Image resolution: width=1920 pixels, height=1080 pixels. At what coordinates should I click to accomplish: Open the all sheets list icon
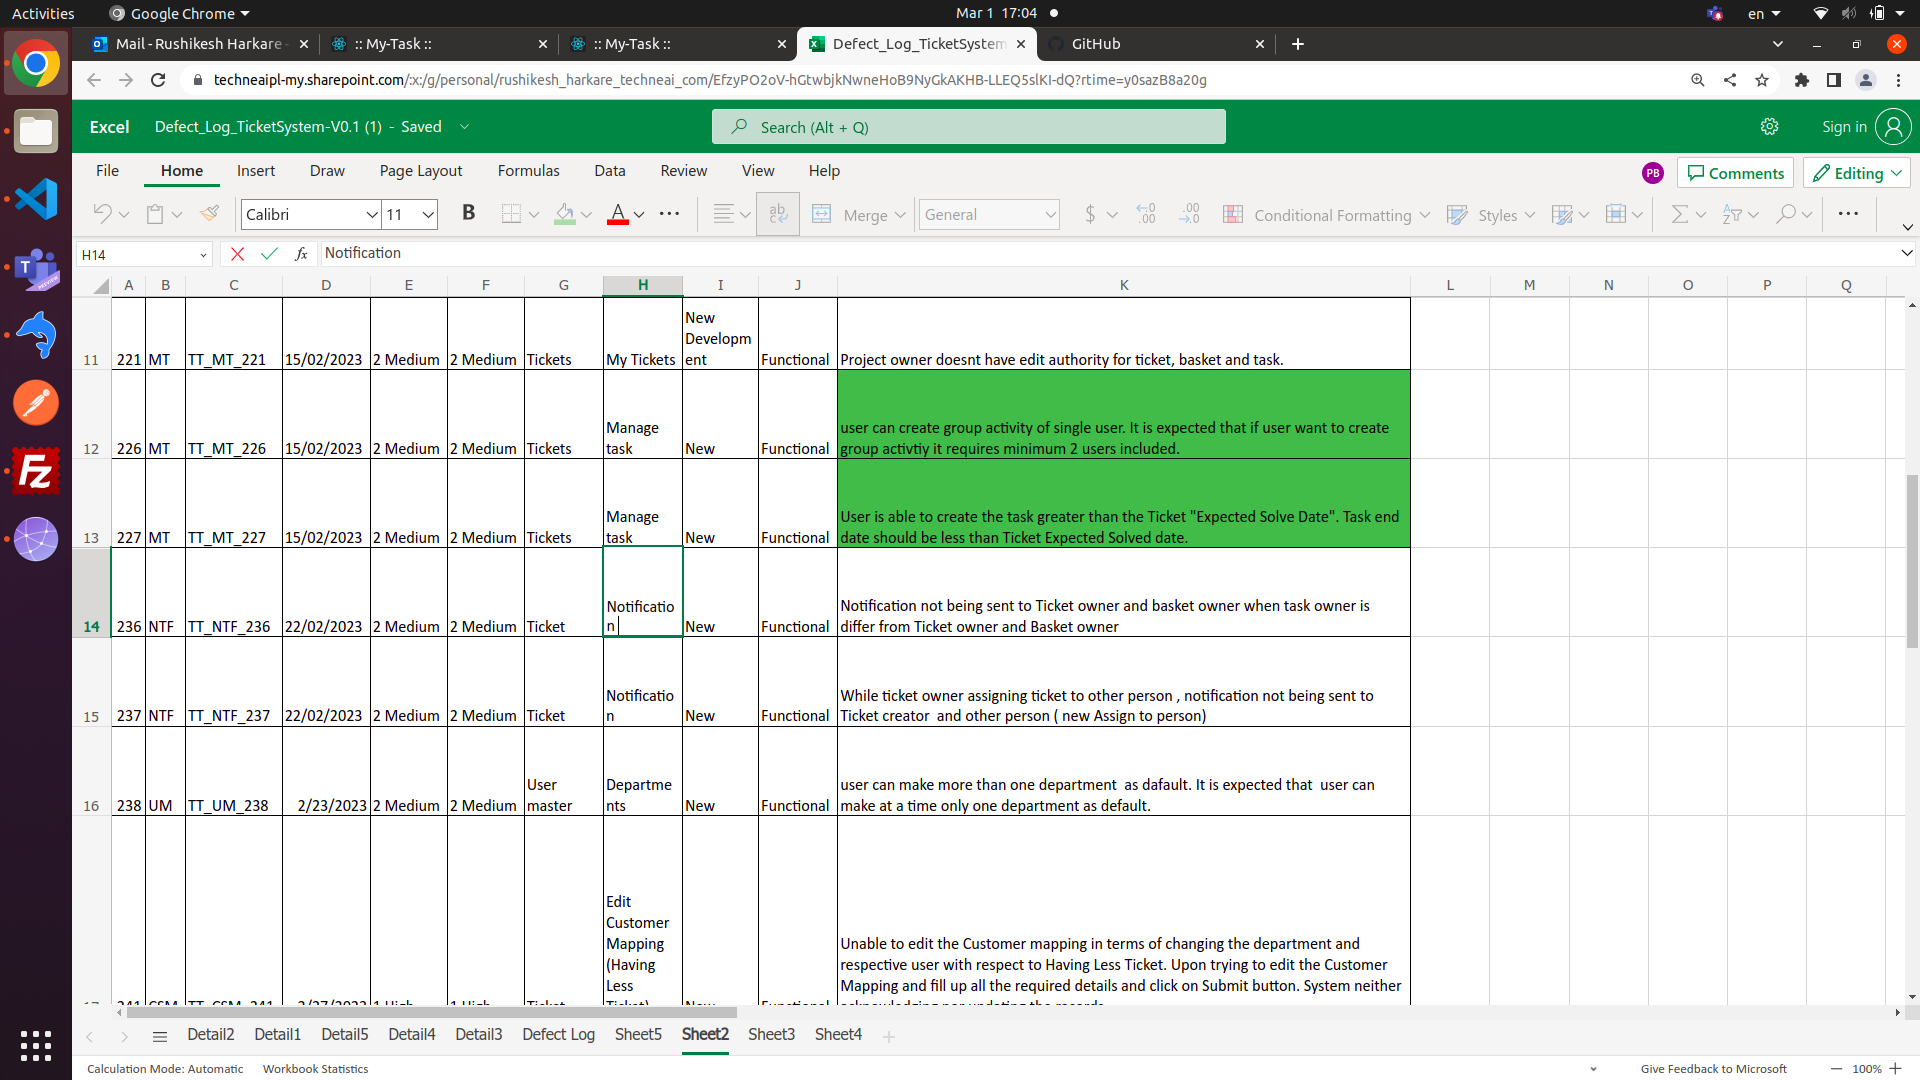[x=160, y=1036]
